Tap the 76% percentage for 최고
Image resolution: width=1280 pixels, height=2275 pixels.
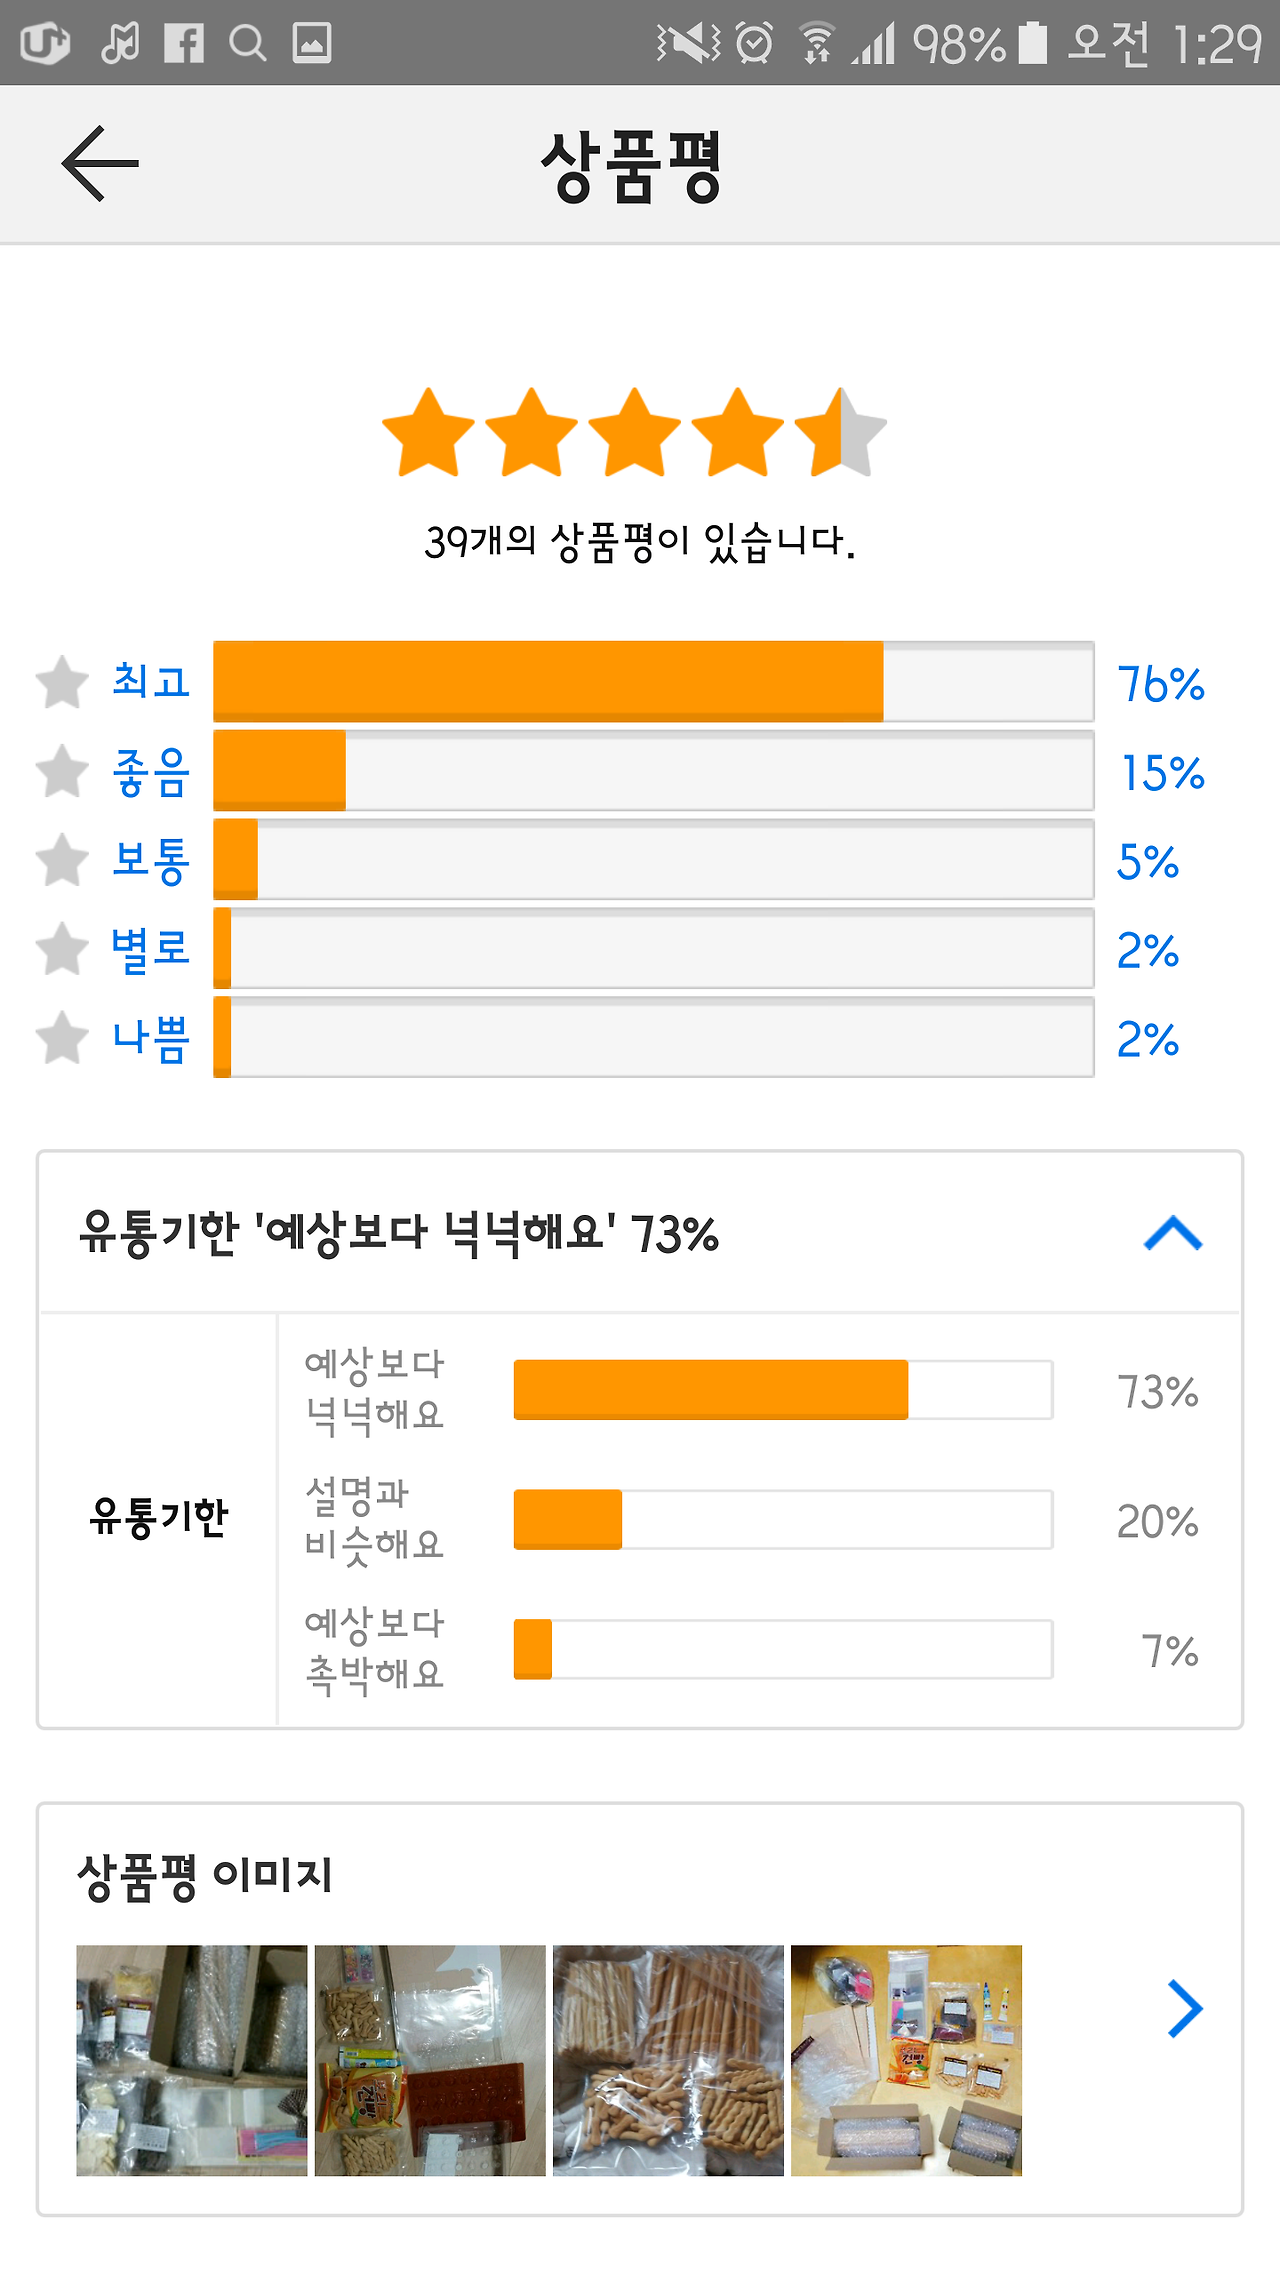[x=1161, y=684]
